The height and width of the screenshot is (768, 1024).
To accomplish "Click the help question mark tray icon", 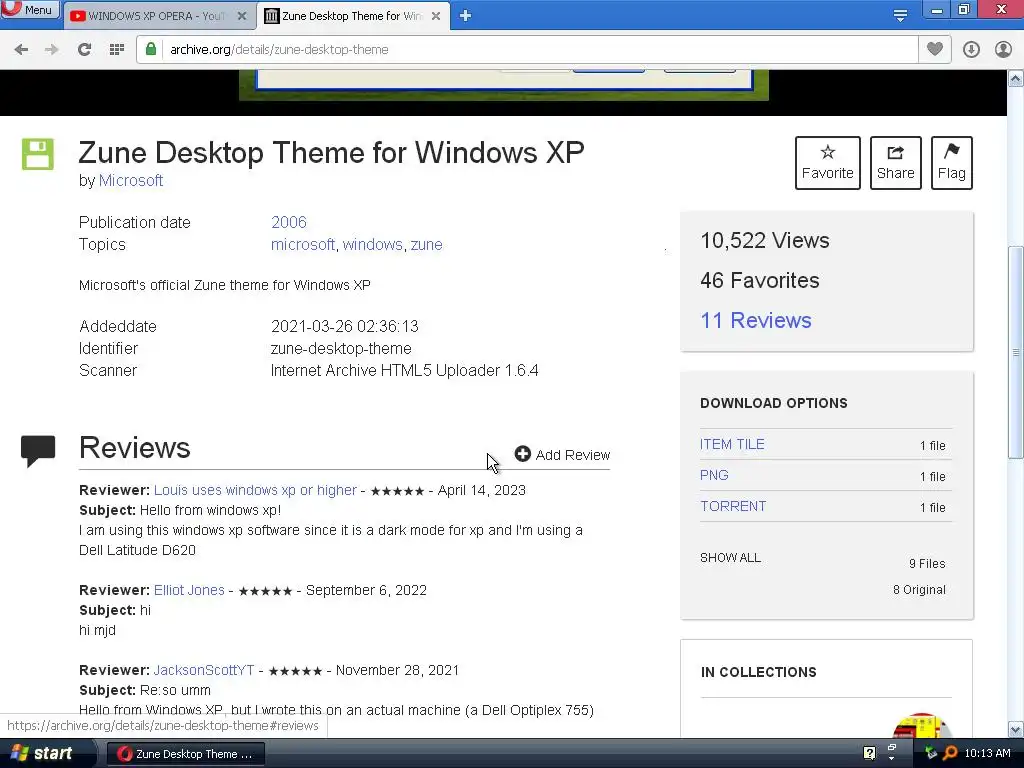I will click(x=869, y=753).
